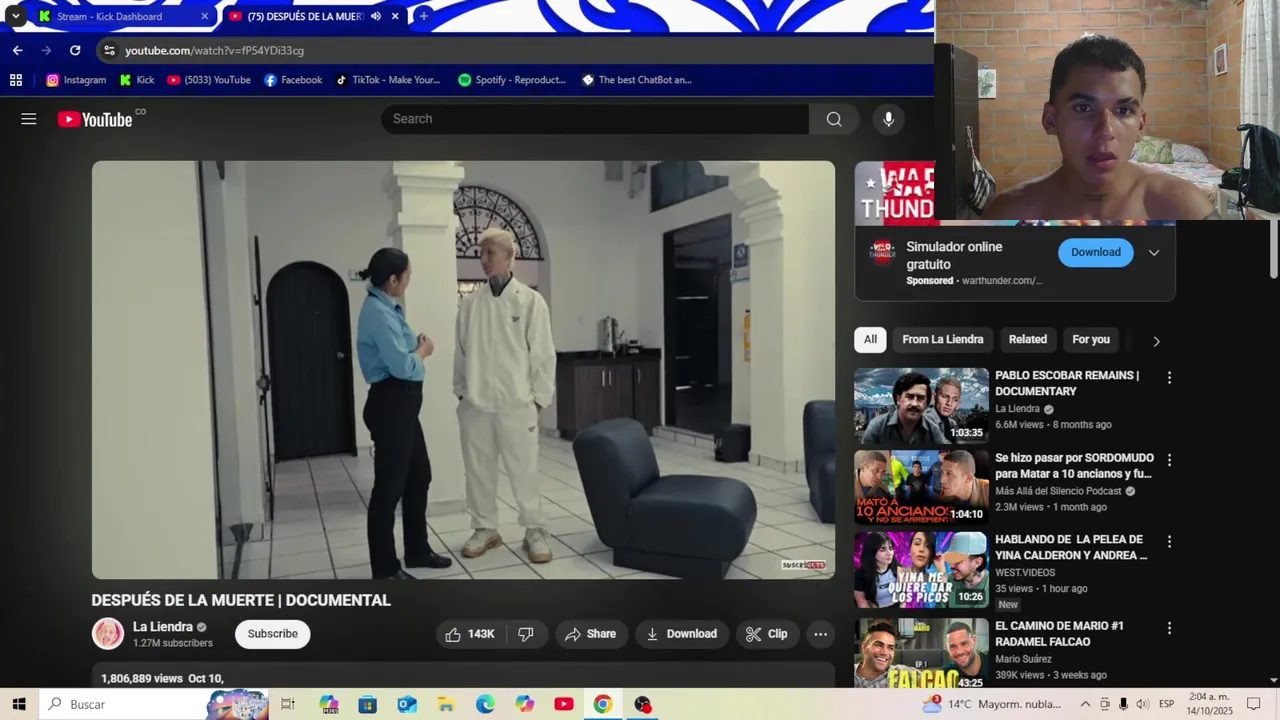Screen dimensions: 1280x720
Task: Select From La Liendra filter chip
Action: click(x=943, y=340)
